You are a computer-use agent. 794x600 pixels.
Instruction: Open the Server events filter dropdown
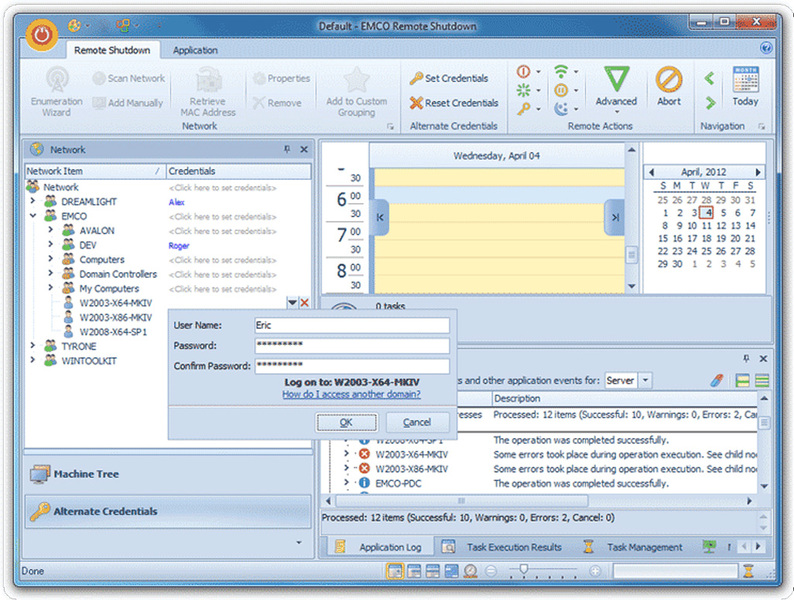point(645,380)
